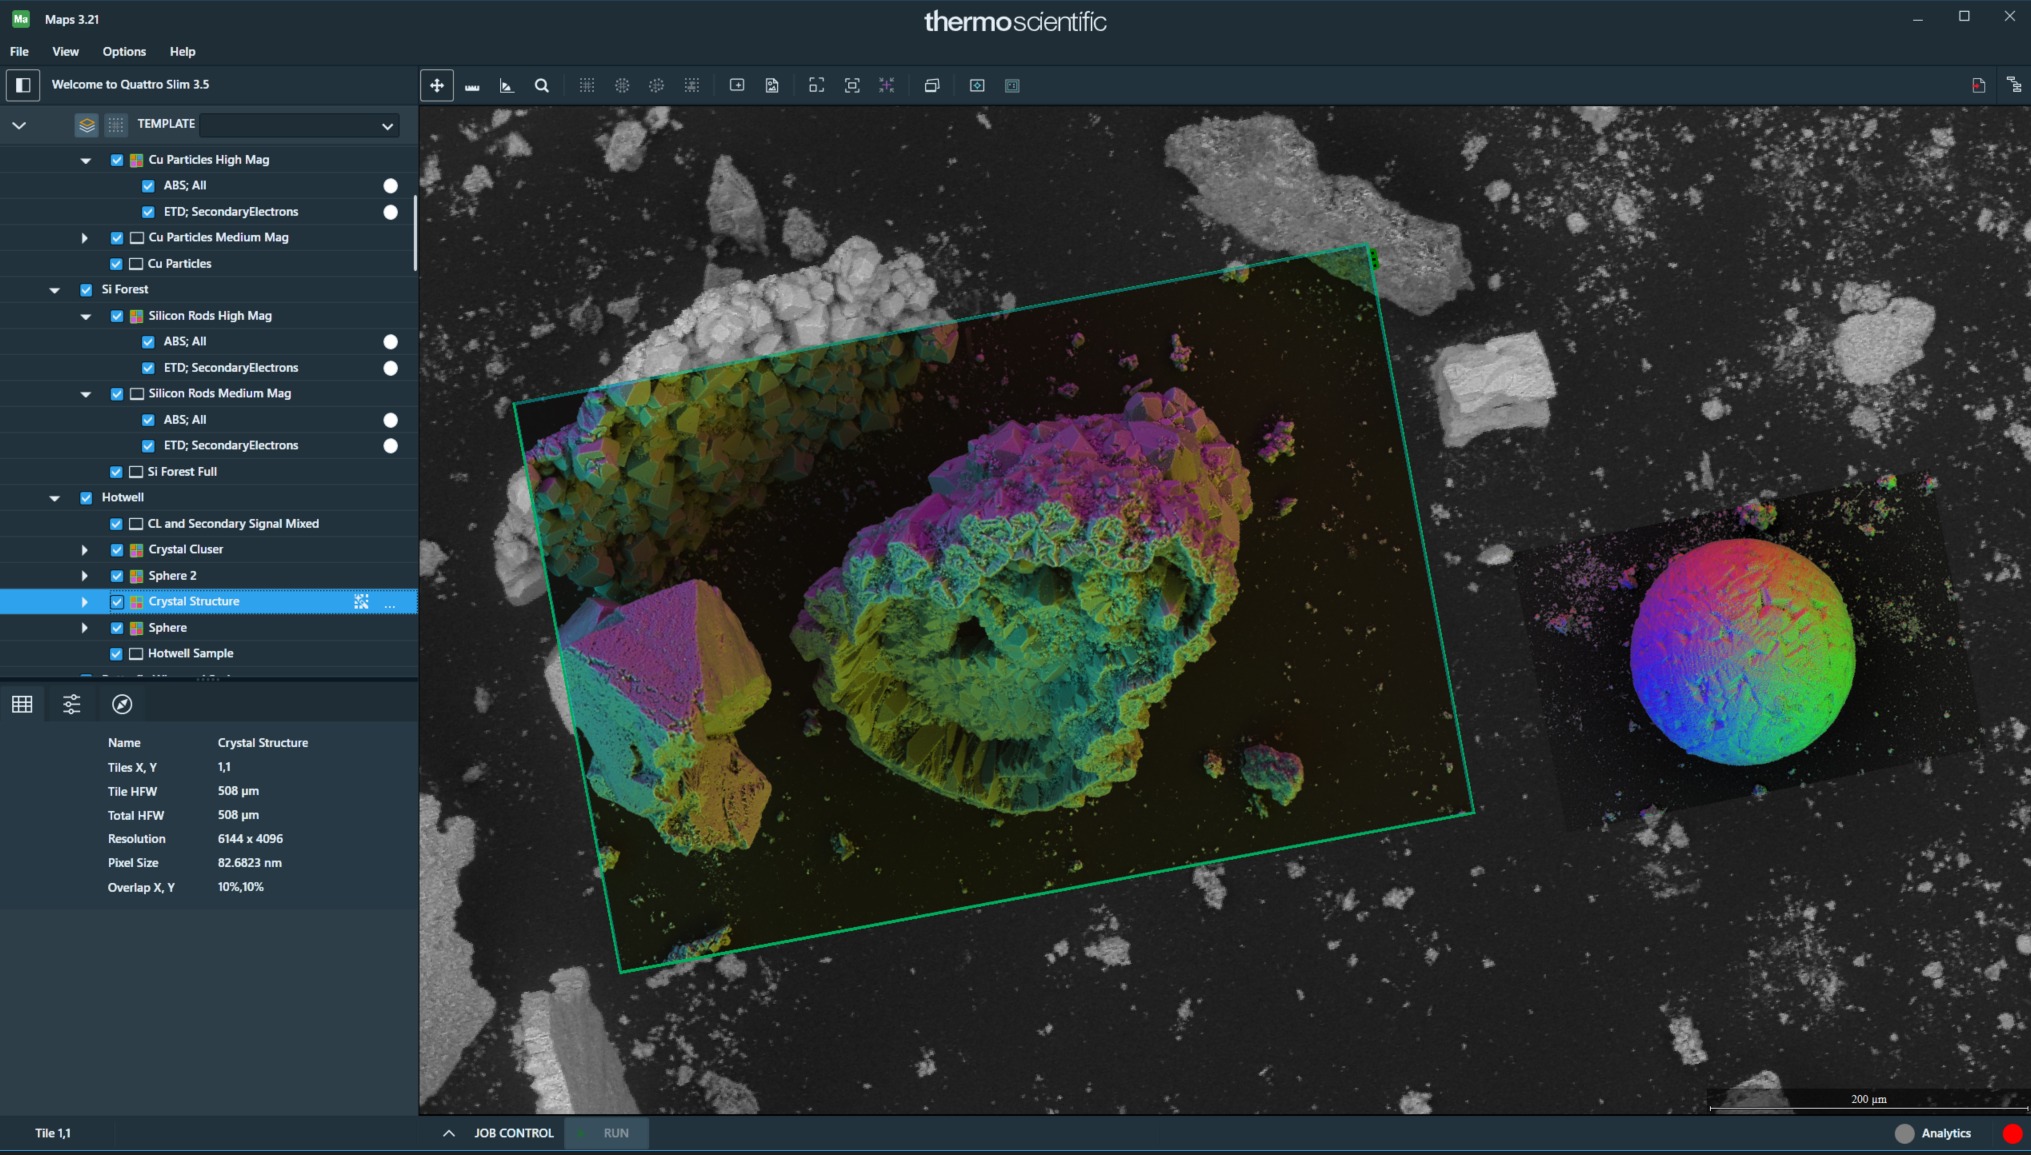
Task: Expand the Crystal Cluser tree item
Action: click(x=85, y=550)
